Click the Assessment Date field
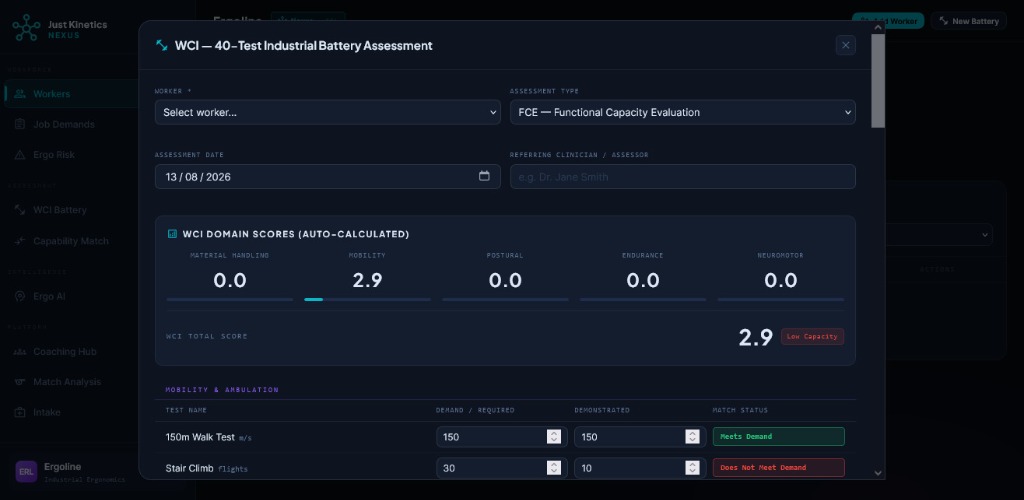The height and width of the screenshot is (500, 1024). point(328,176)
